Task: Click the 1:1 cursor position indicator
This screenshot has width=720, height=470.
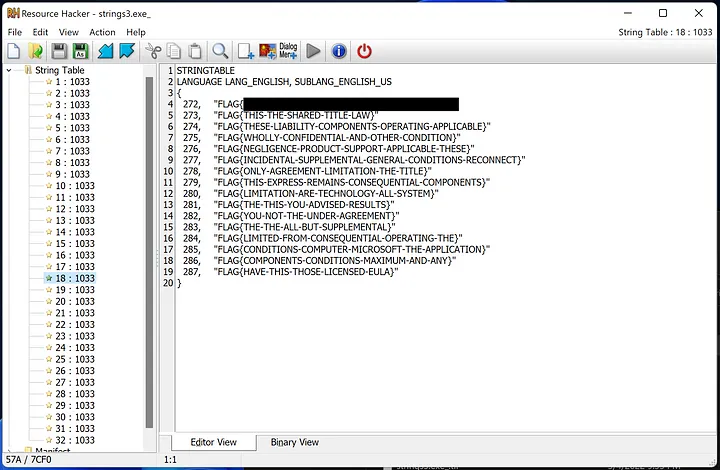Action: [170, 459]
